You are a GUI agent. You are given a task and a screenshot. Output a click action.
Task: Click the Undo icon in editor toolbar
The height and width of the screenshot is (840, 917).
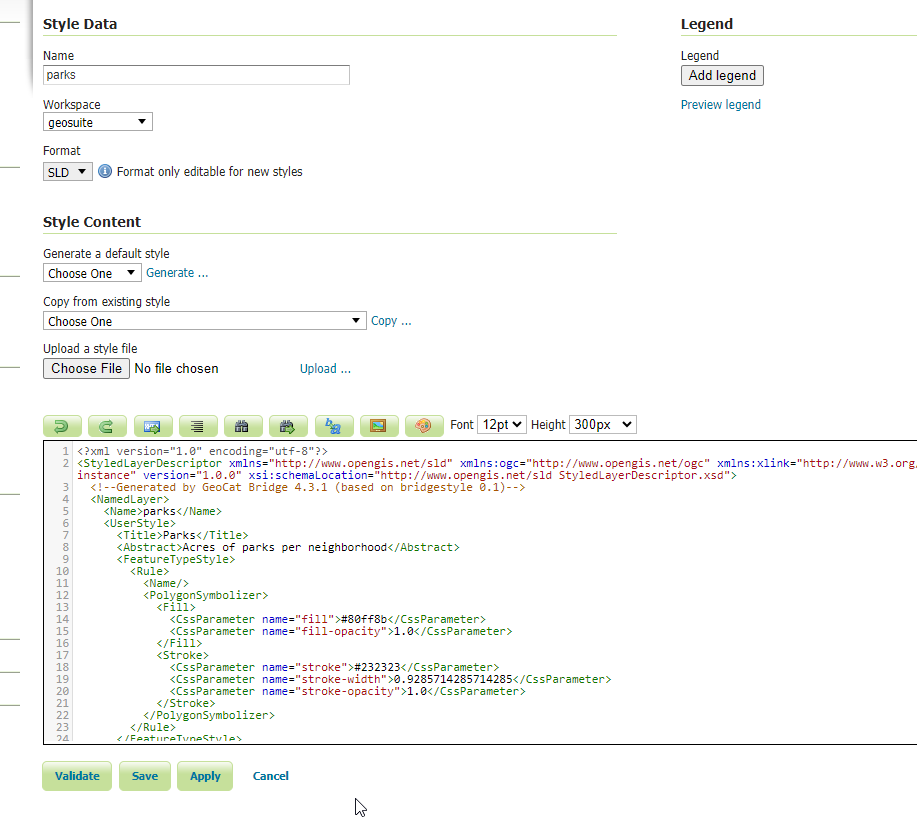[62, 426]
